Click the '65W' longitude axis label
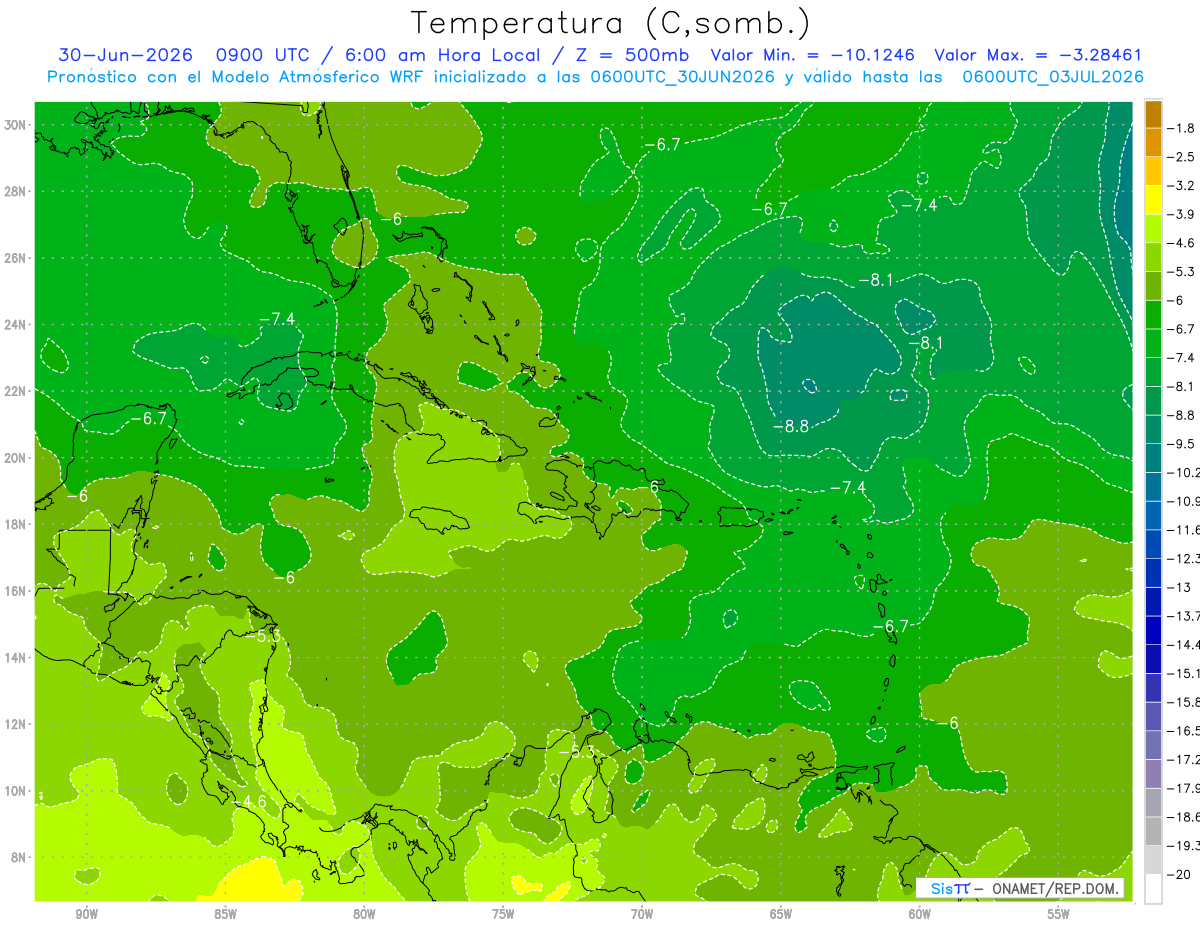This screenshot has height=927, width=1200. (781, 914)
